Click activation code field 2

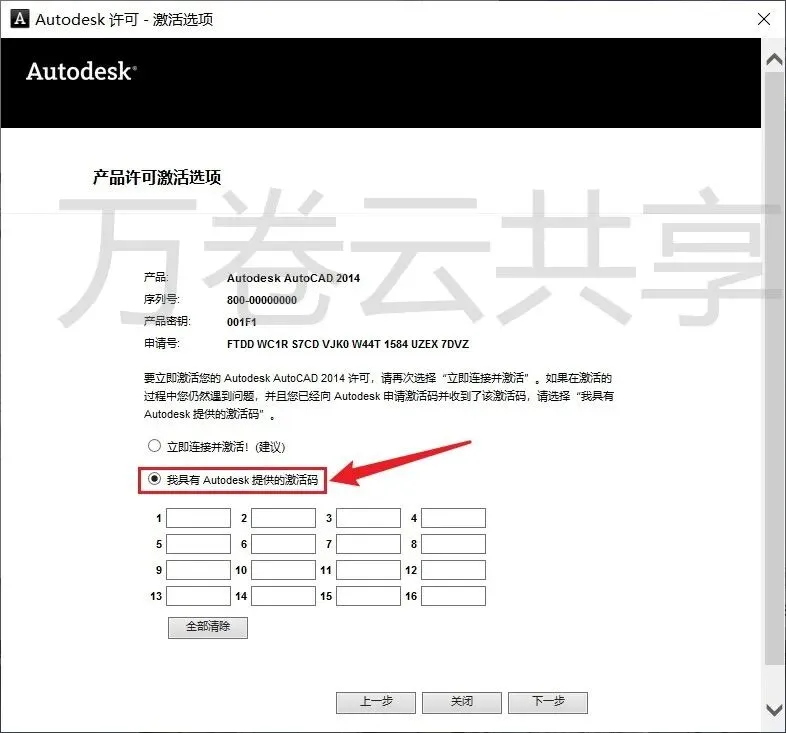tap(283, 518)
